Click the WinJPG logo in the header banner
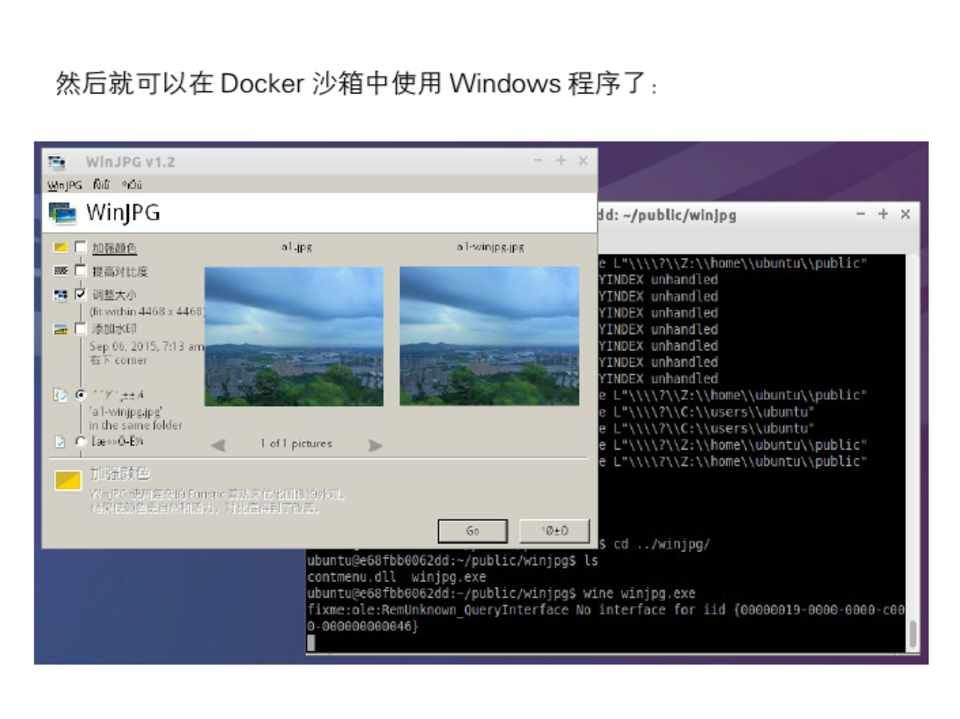960x719 pixels. (x=63, y=212)
